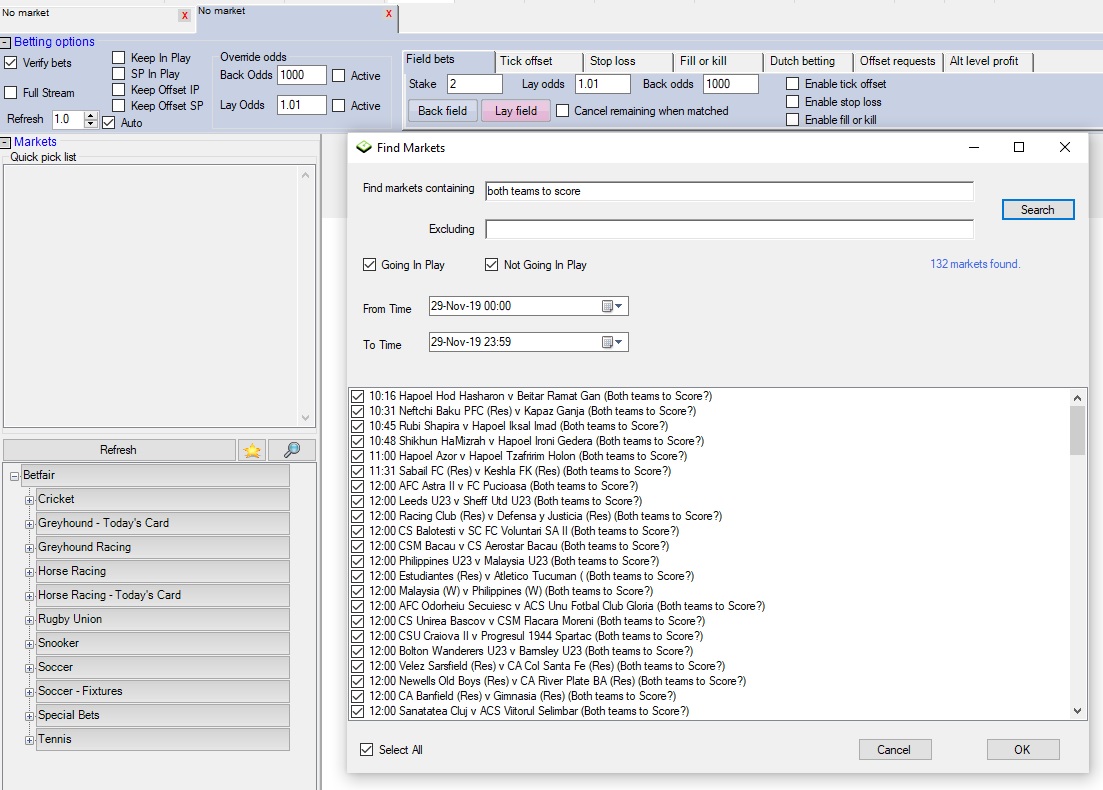This screenshot has width=1103, height=790.
Task: Open the To Time calendar picker
Action: click(x=613, y=343)
